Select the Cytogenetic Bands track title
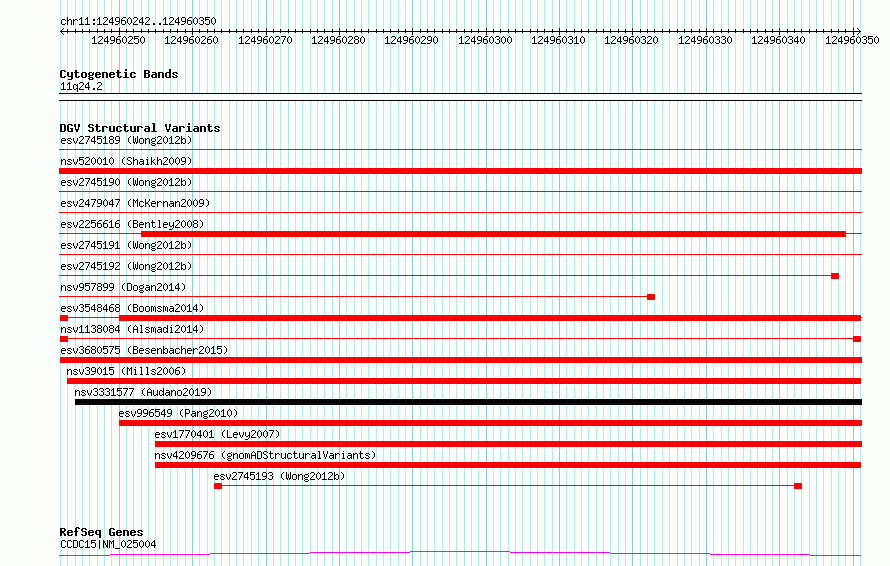This screenshot has height=566, width=890. [x=119, y=74]
